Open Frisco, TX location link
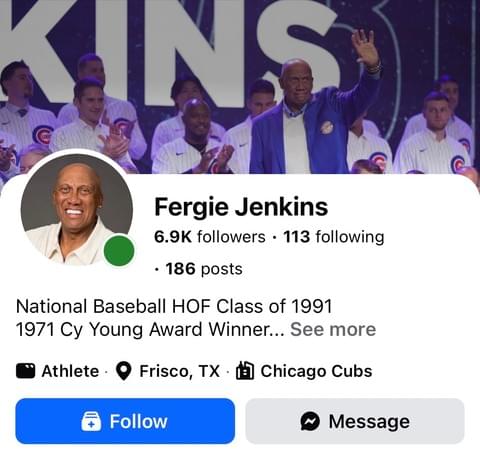 coord(180,371)
